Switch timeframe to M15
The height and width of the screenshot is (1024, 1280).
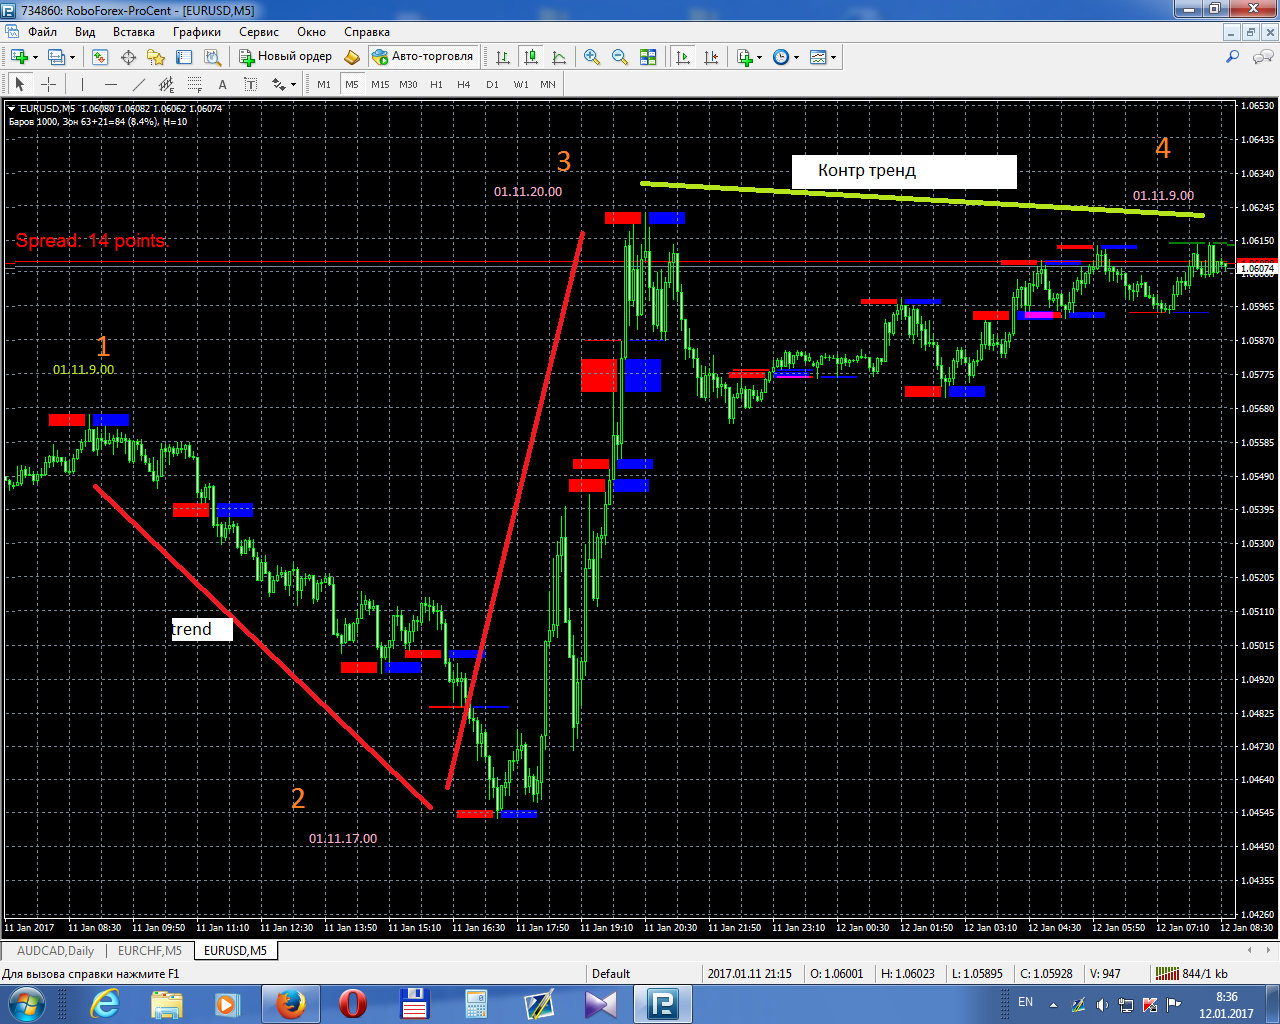(x=380, y=85)
